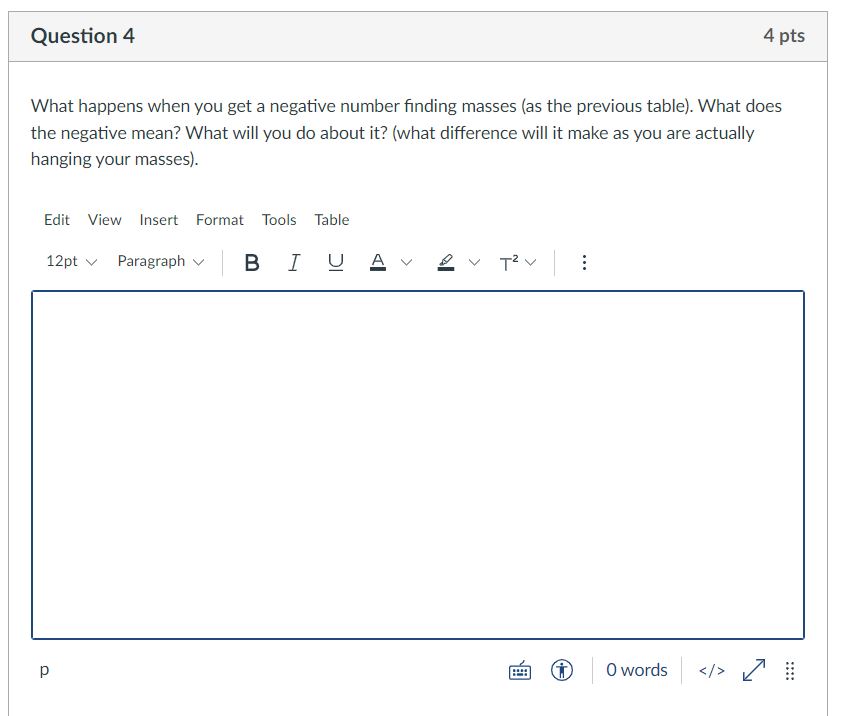Open the Format menu
Image resolution: width=846 pixels, height=716 pixels.
point(219,220)
